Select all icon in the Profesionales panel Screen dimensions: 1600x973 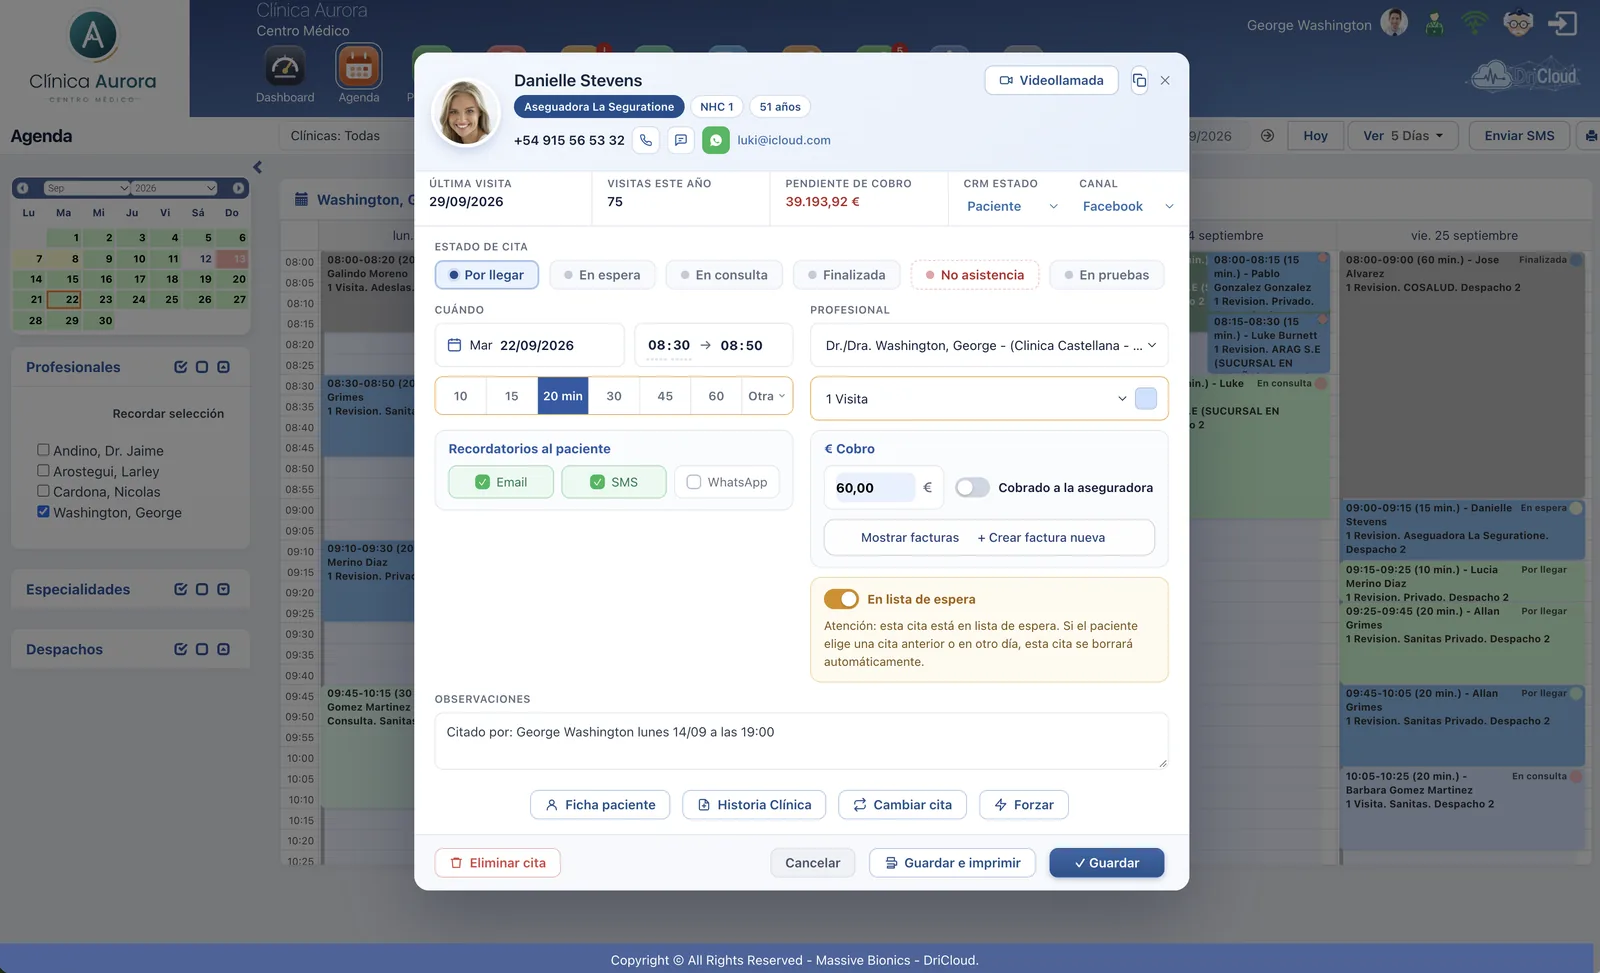tap(181, 367)
